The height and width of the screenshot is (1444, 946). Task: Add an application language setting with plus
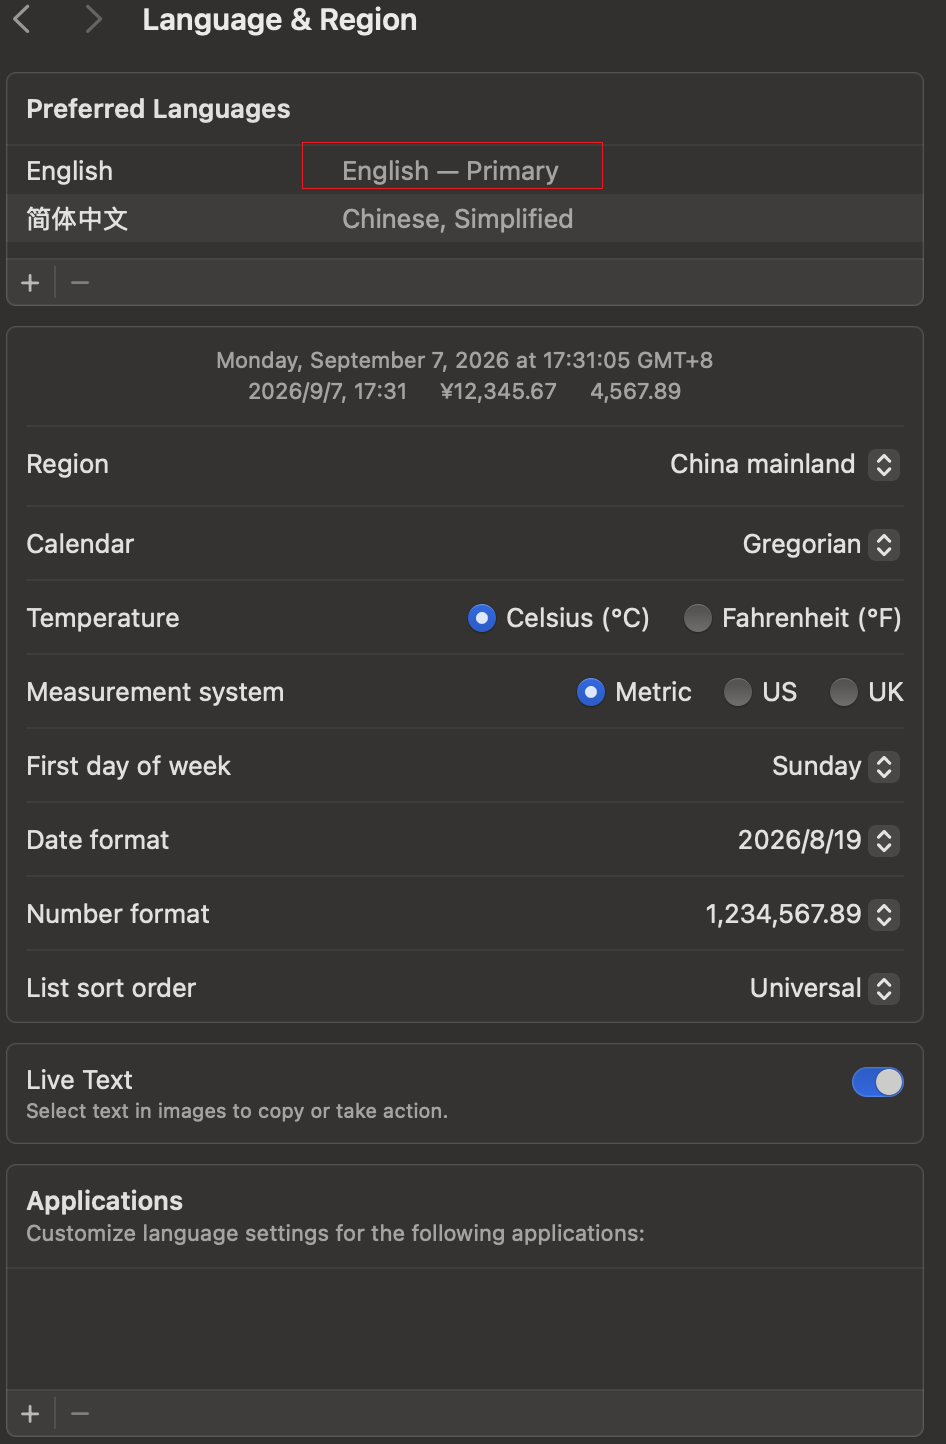(x=30, y=1414)
